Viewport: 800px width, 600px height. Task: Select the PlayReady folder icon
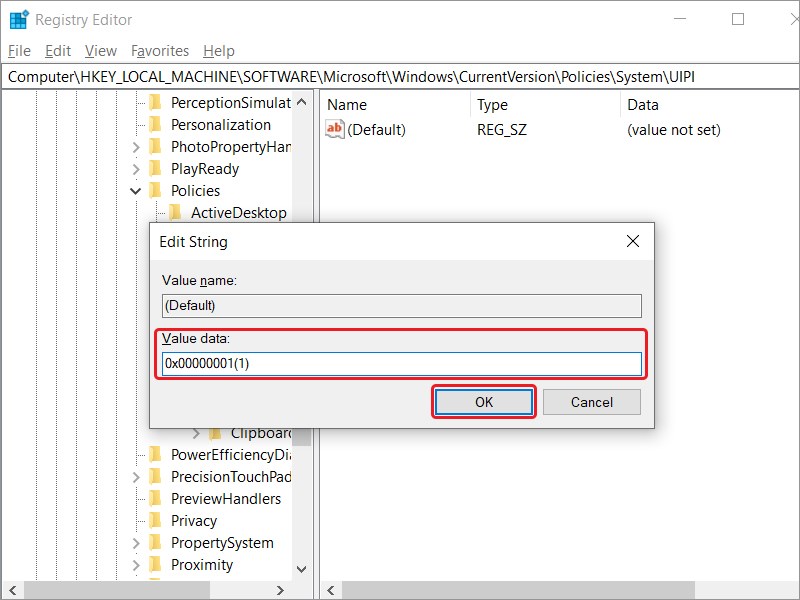155,168
